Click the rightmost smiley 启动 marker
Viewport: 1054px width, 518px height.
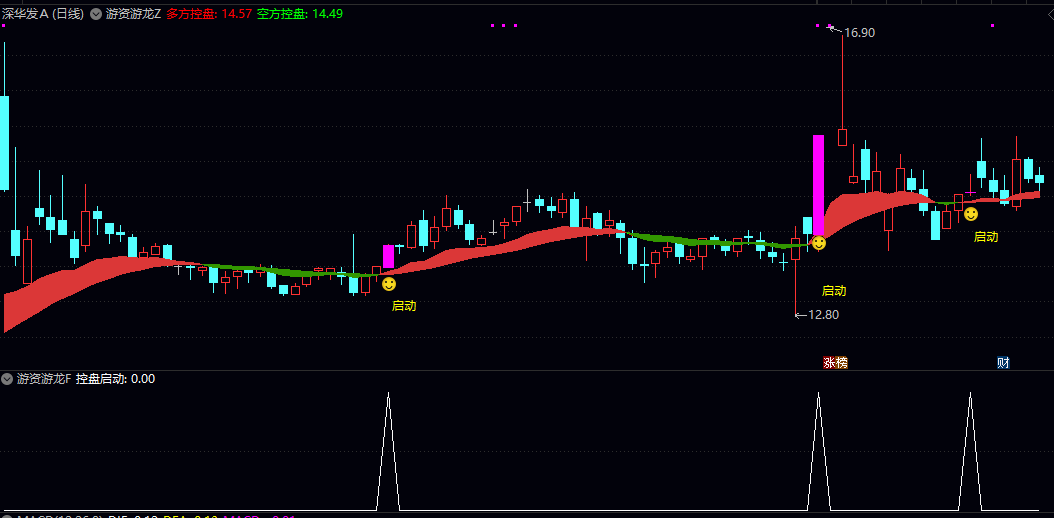click(971, 214)
